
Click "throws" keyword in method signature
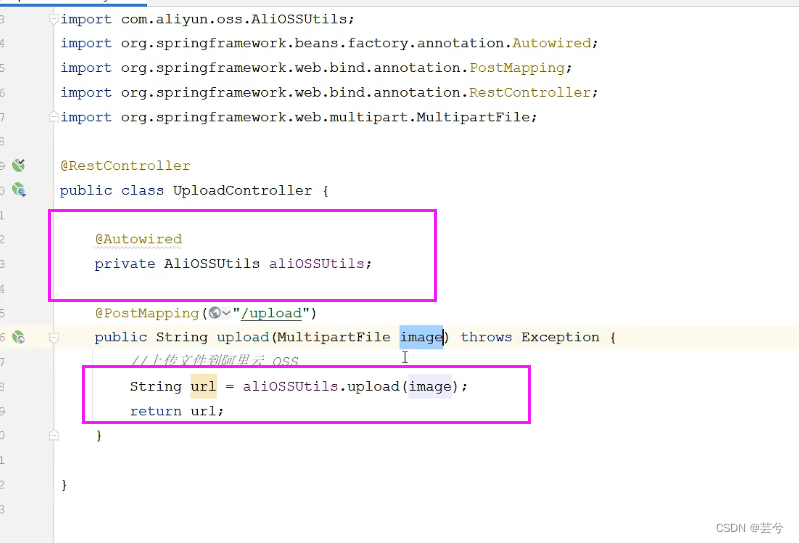tap(486, 337)
